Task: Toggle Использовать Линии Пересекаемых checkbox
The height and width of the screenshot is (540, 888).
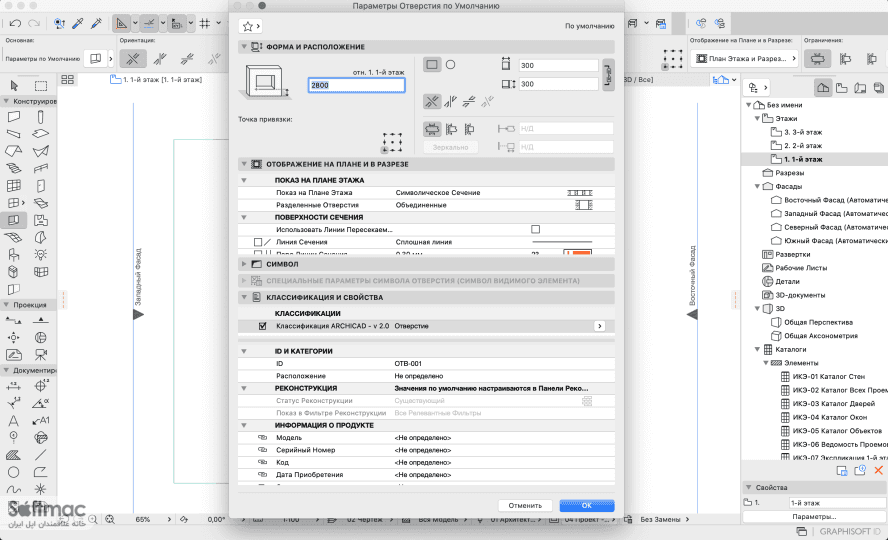Action: [535, 229]
